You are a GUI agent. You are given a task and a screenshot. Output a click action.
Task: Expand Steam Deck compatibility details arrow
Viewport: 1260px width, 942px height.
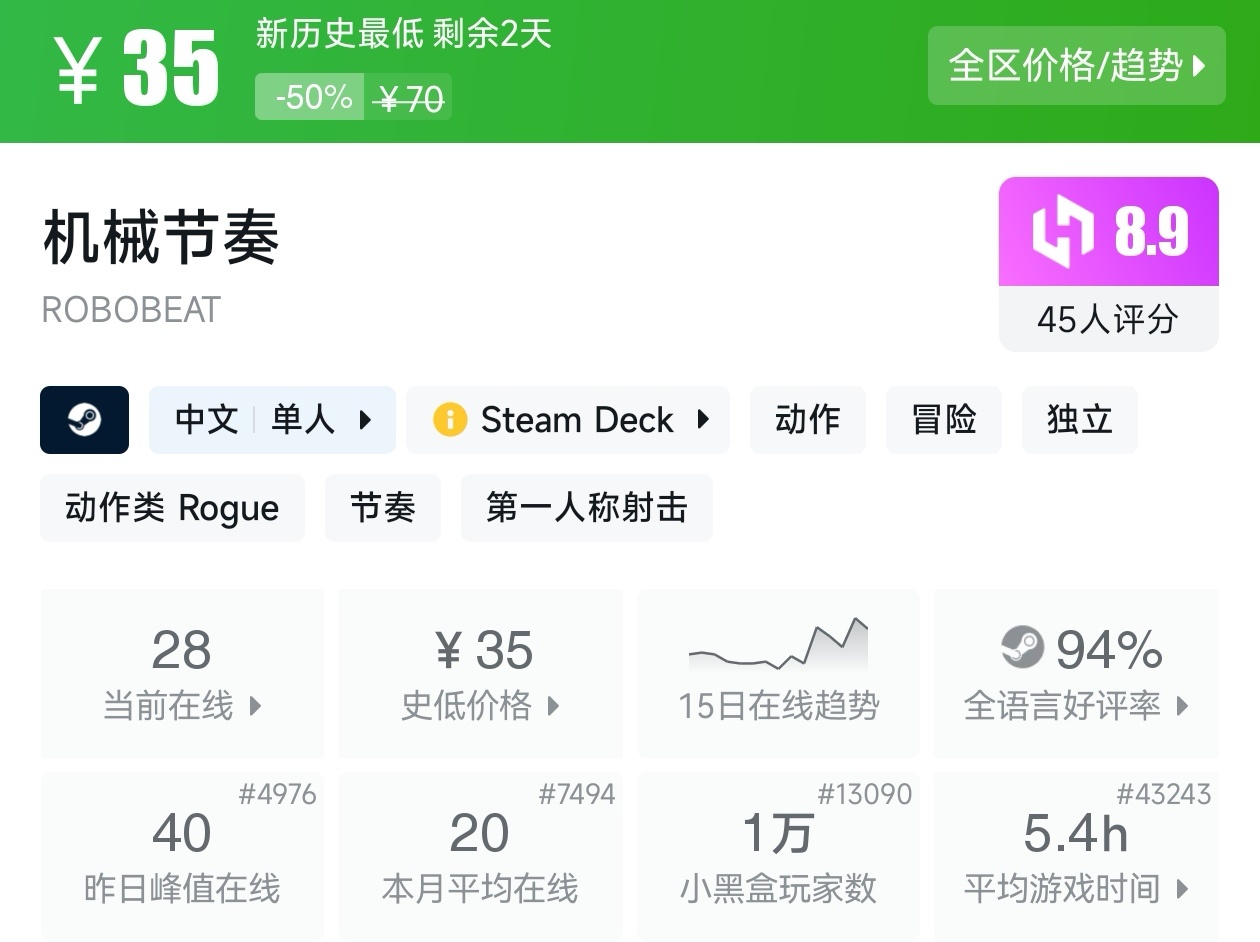703,420
